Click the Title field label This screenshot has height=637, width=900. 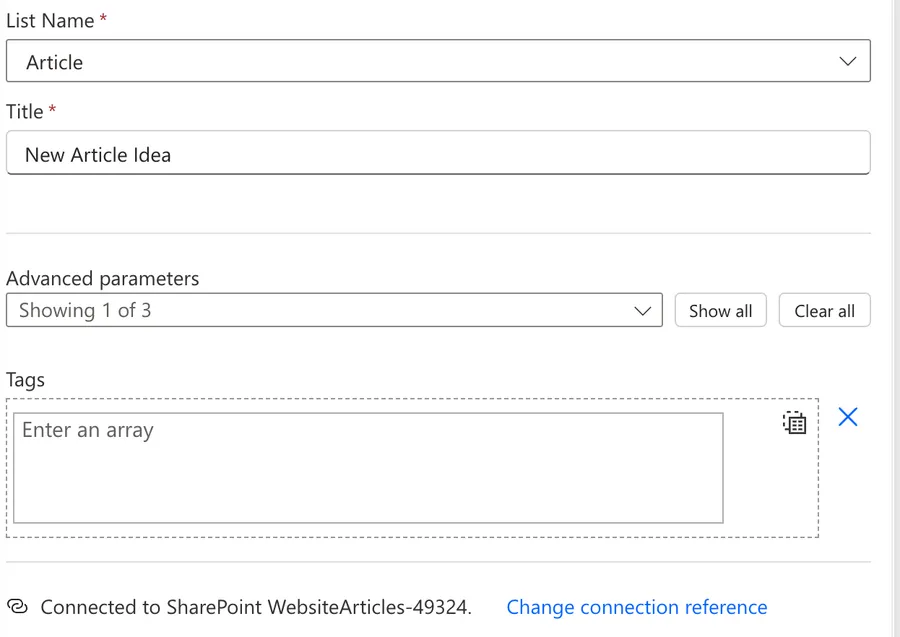pyautogui.click(x=25, y=111)
